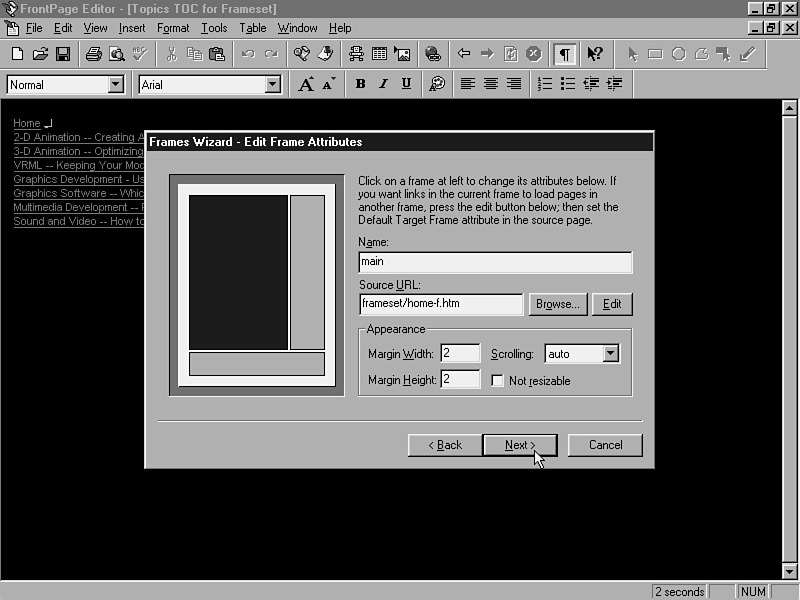Image resolution: width=800 pixels, height=600 pixels.
Task: Toggle the Show/Hide paragraph marks button
Action: coord(565,54)
